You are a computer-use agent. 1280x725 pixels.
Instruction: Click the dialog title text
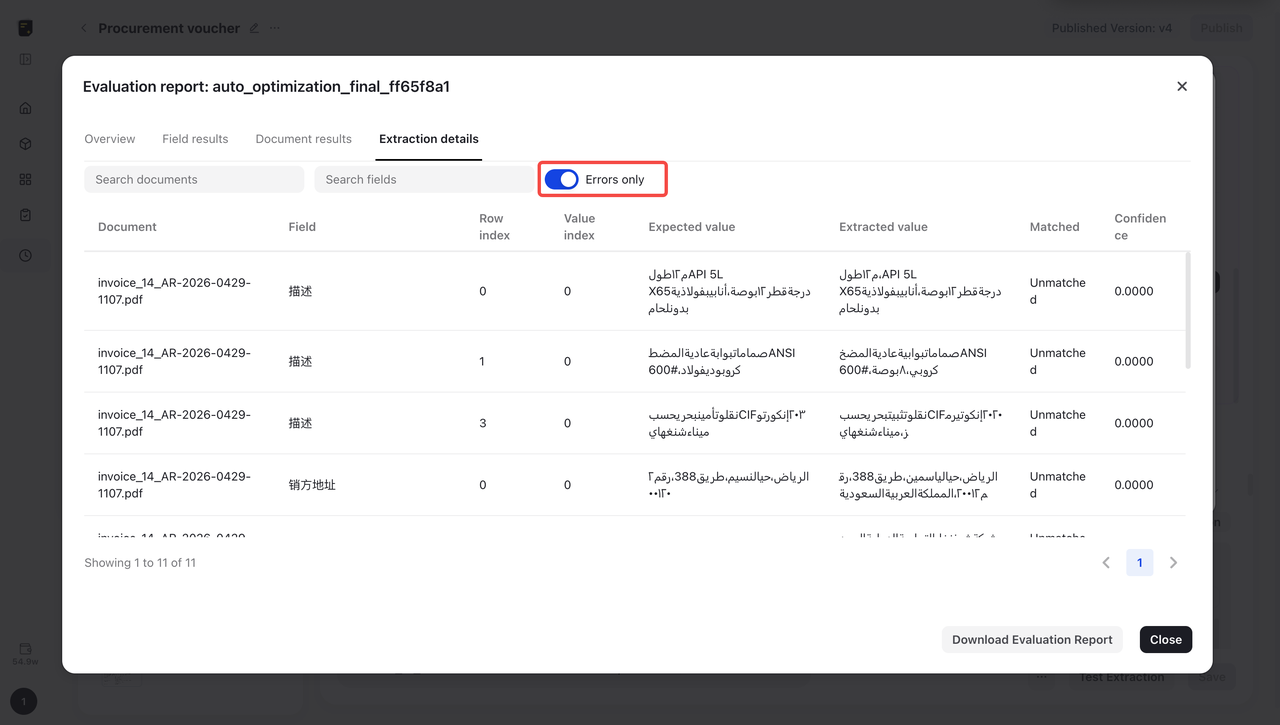[266, 87]
